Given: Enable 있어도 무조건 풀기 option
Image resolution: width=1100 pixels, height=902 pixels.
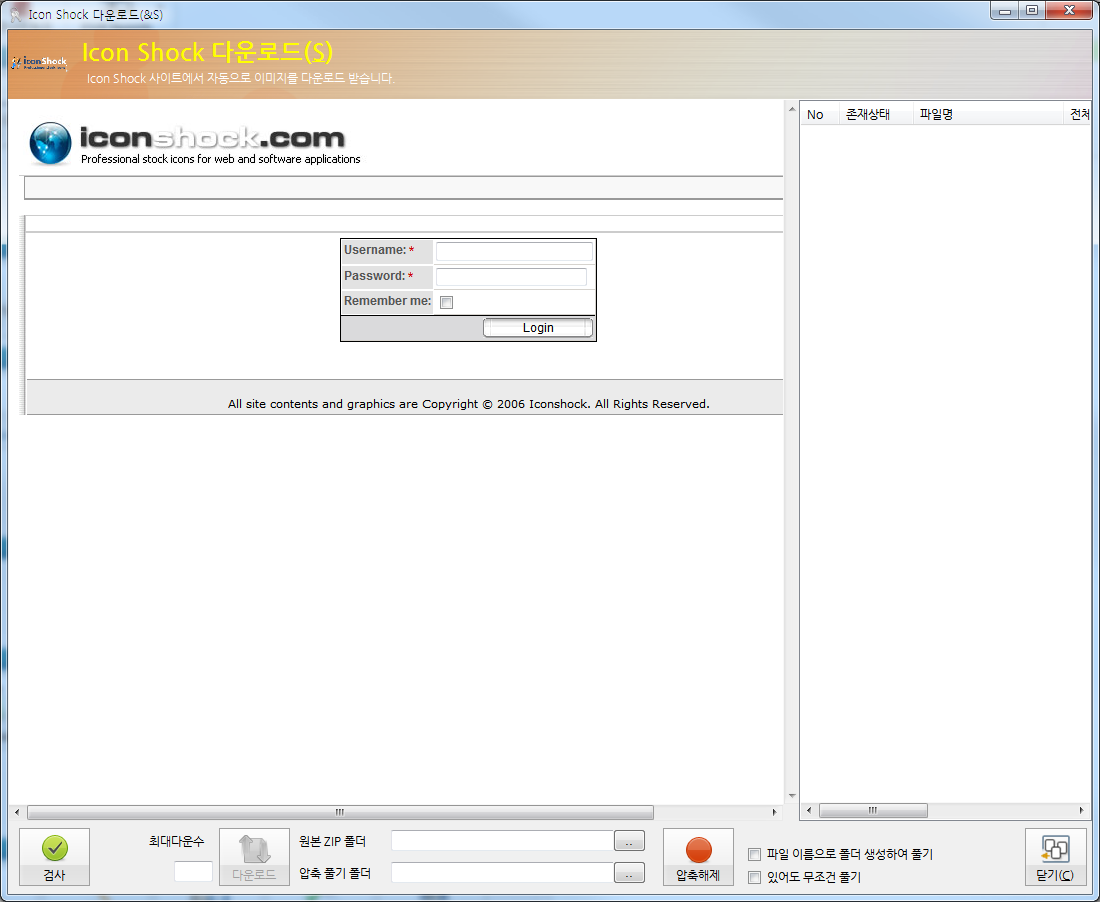Looking at the screenshot, I should click(x=754, y=877).
